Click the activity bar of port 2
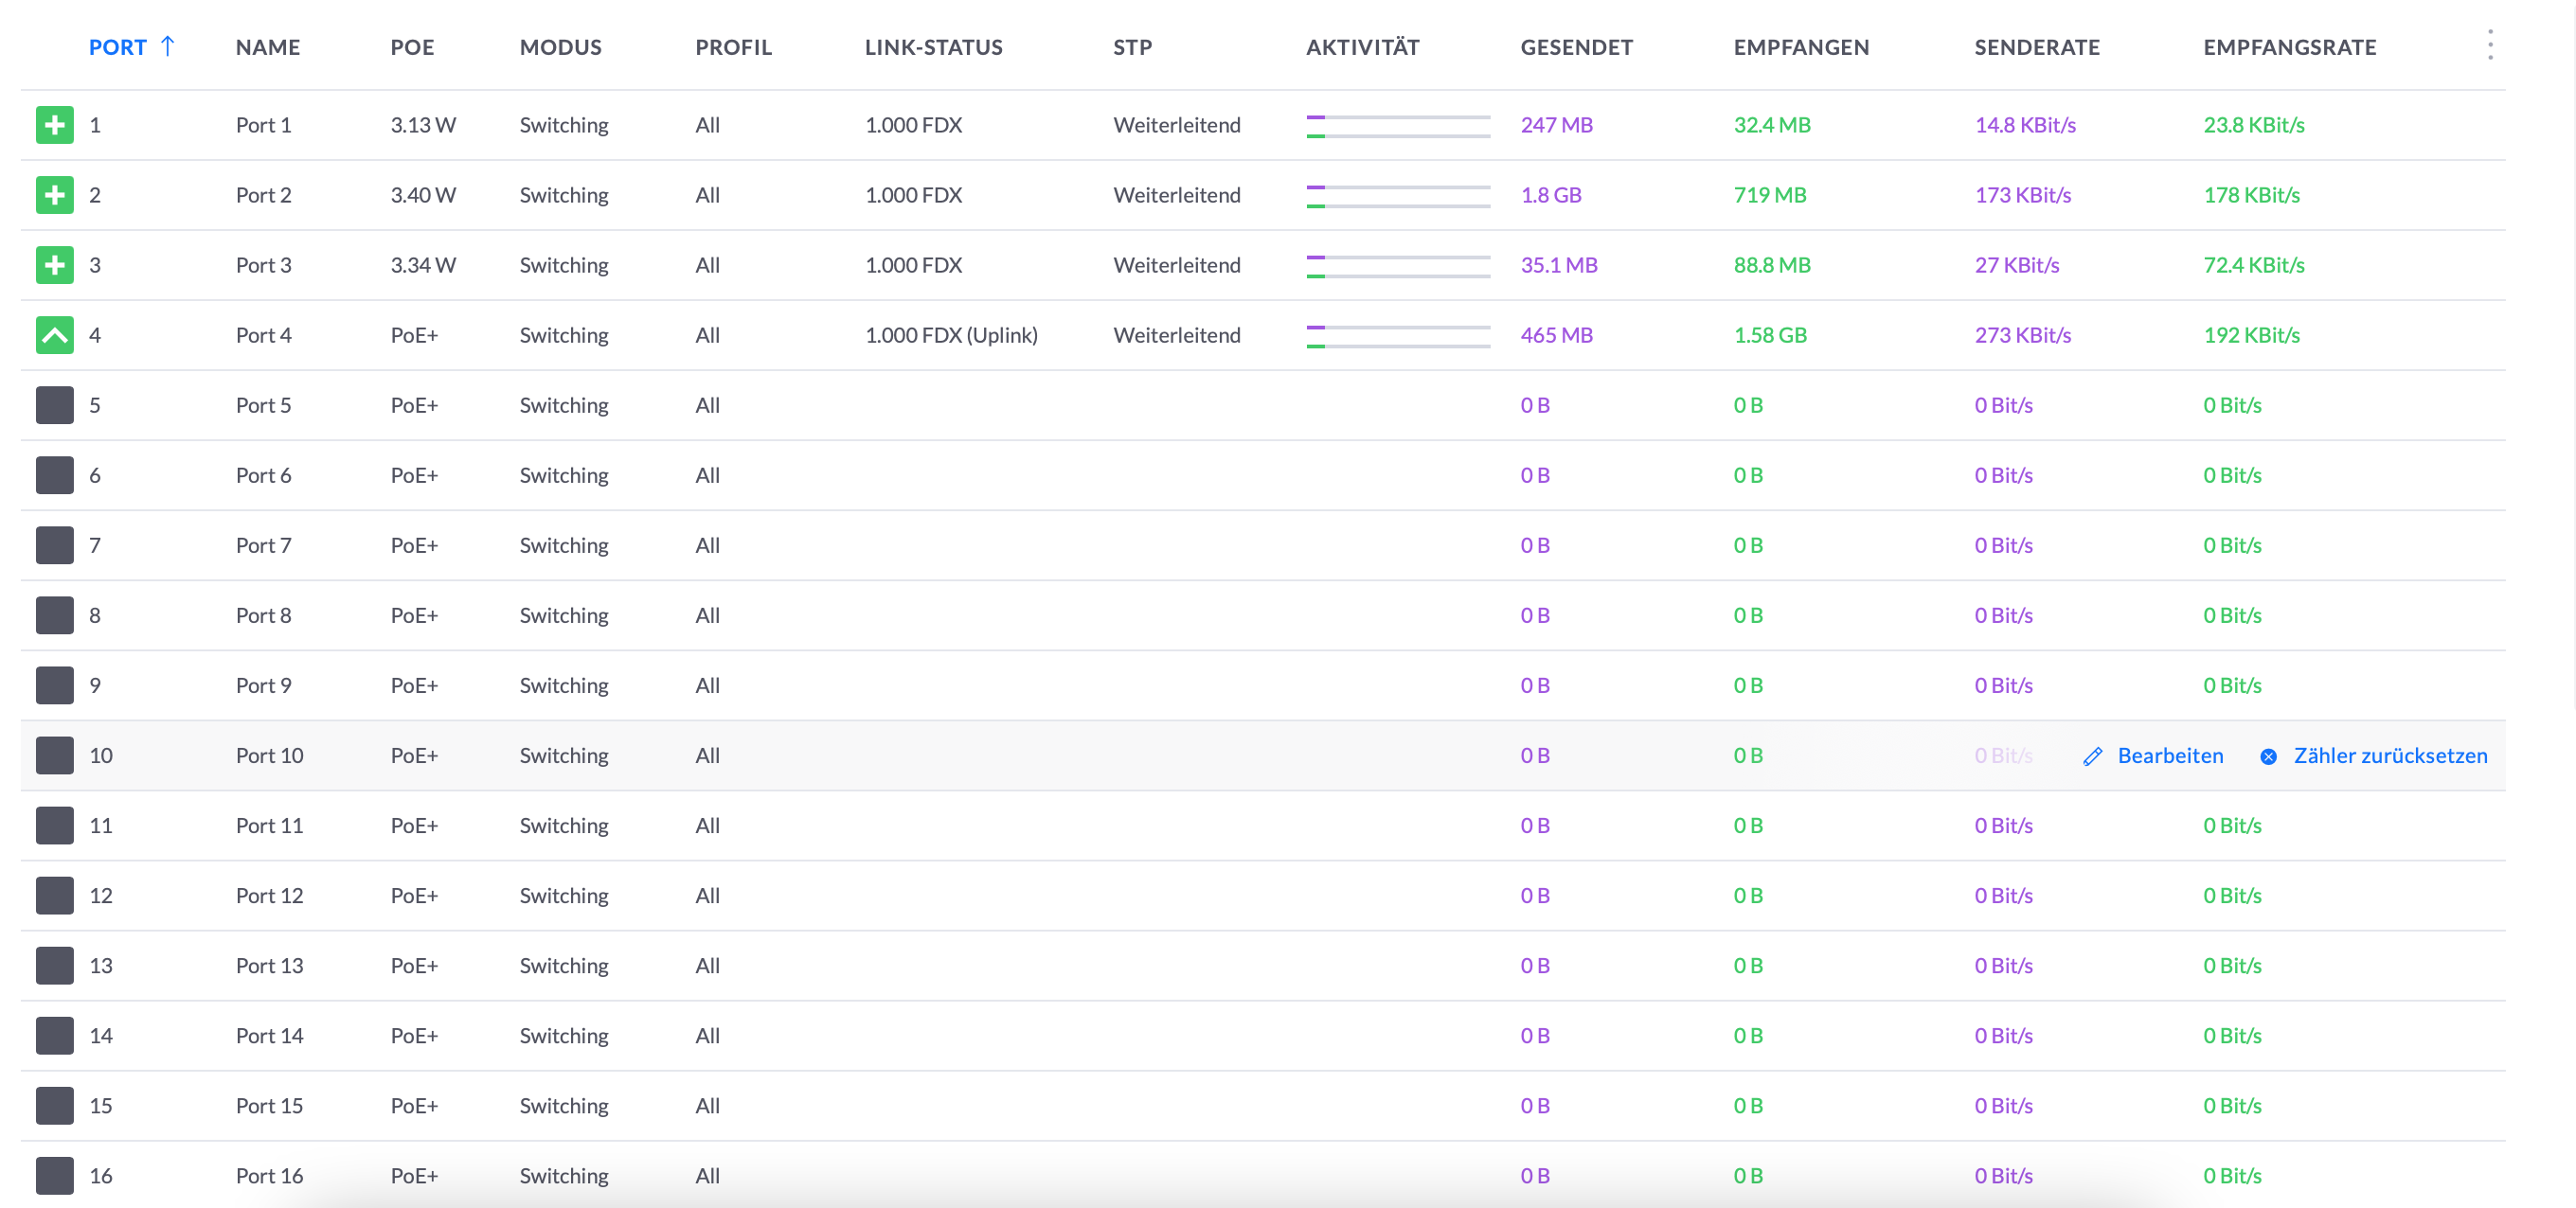 click(1398, 196)
